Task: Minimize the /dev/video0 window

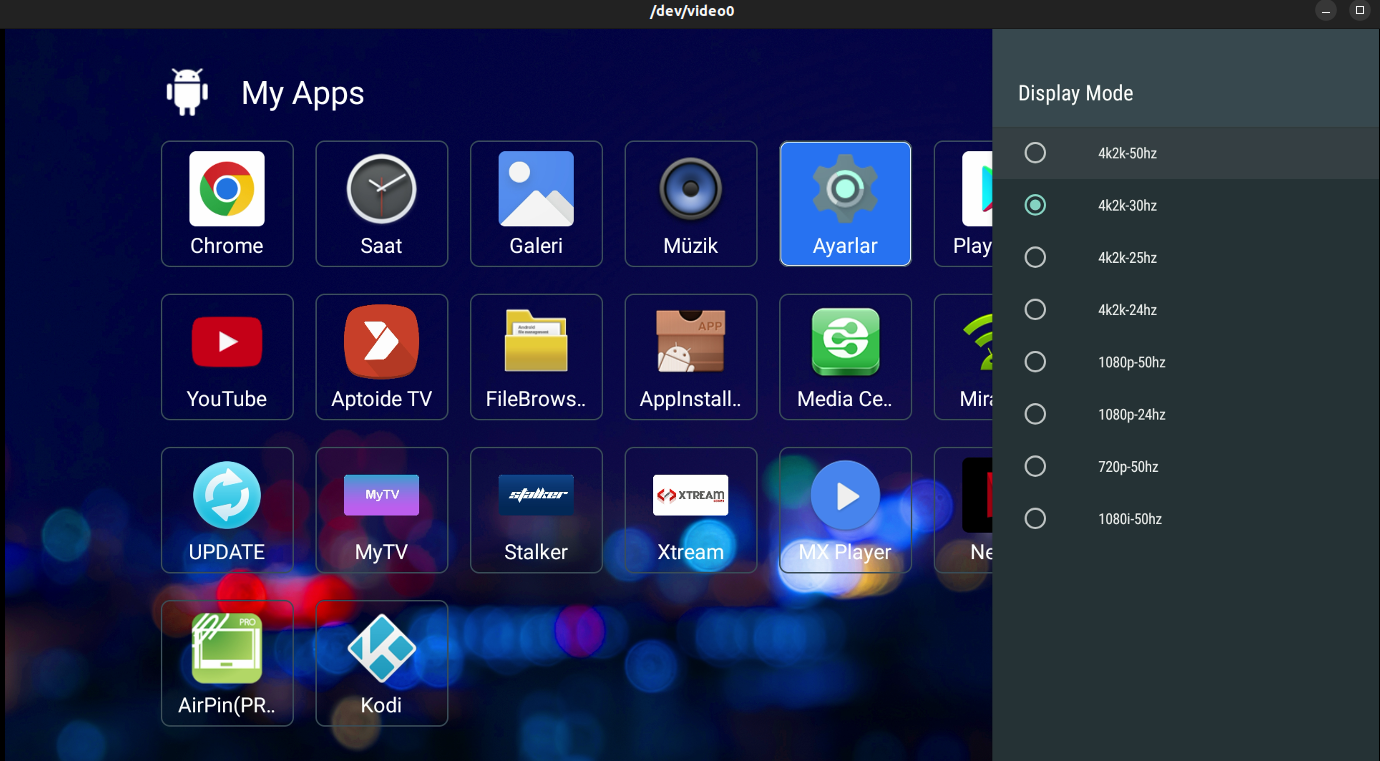Action: pyautogui.click(x=1327, y=11)
